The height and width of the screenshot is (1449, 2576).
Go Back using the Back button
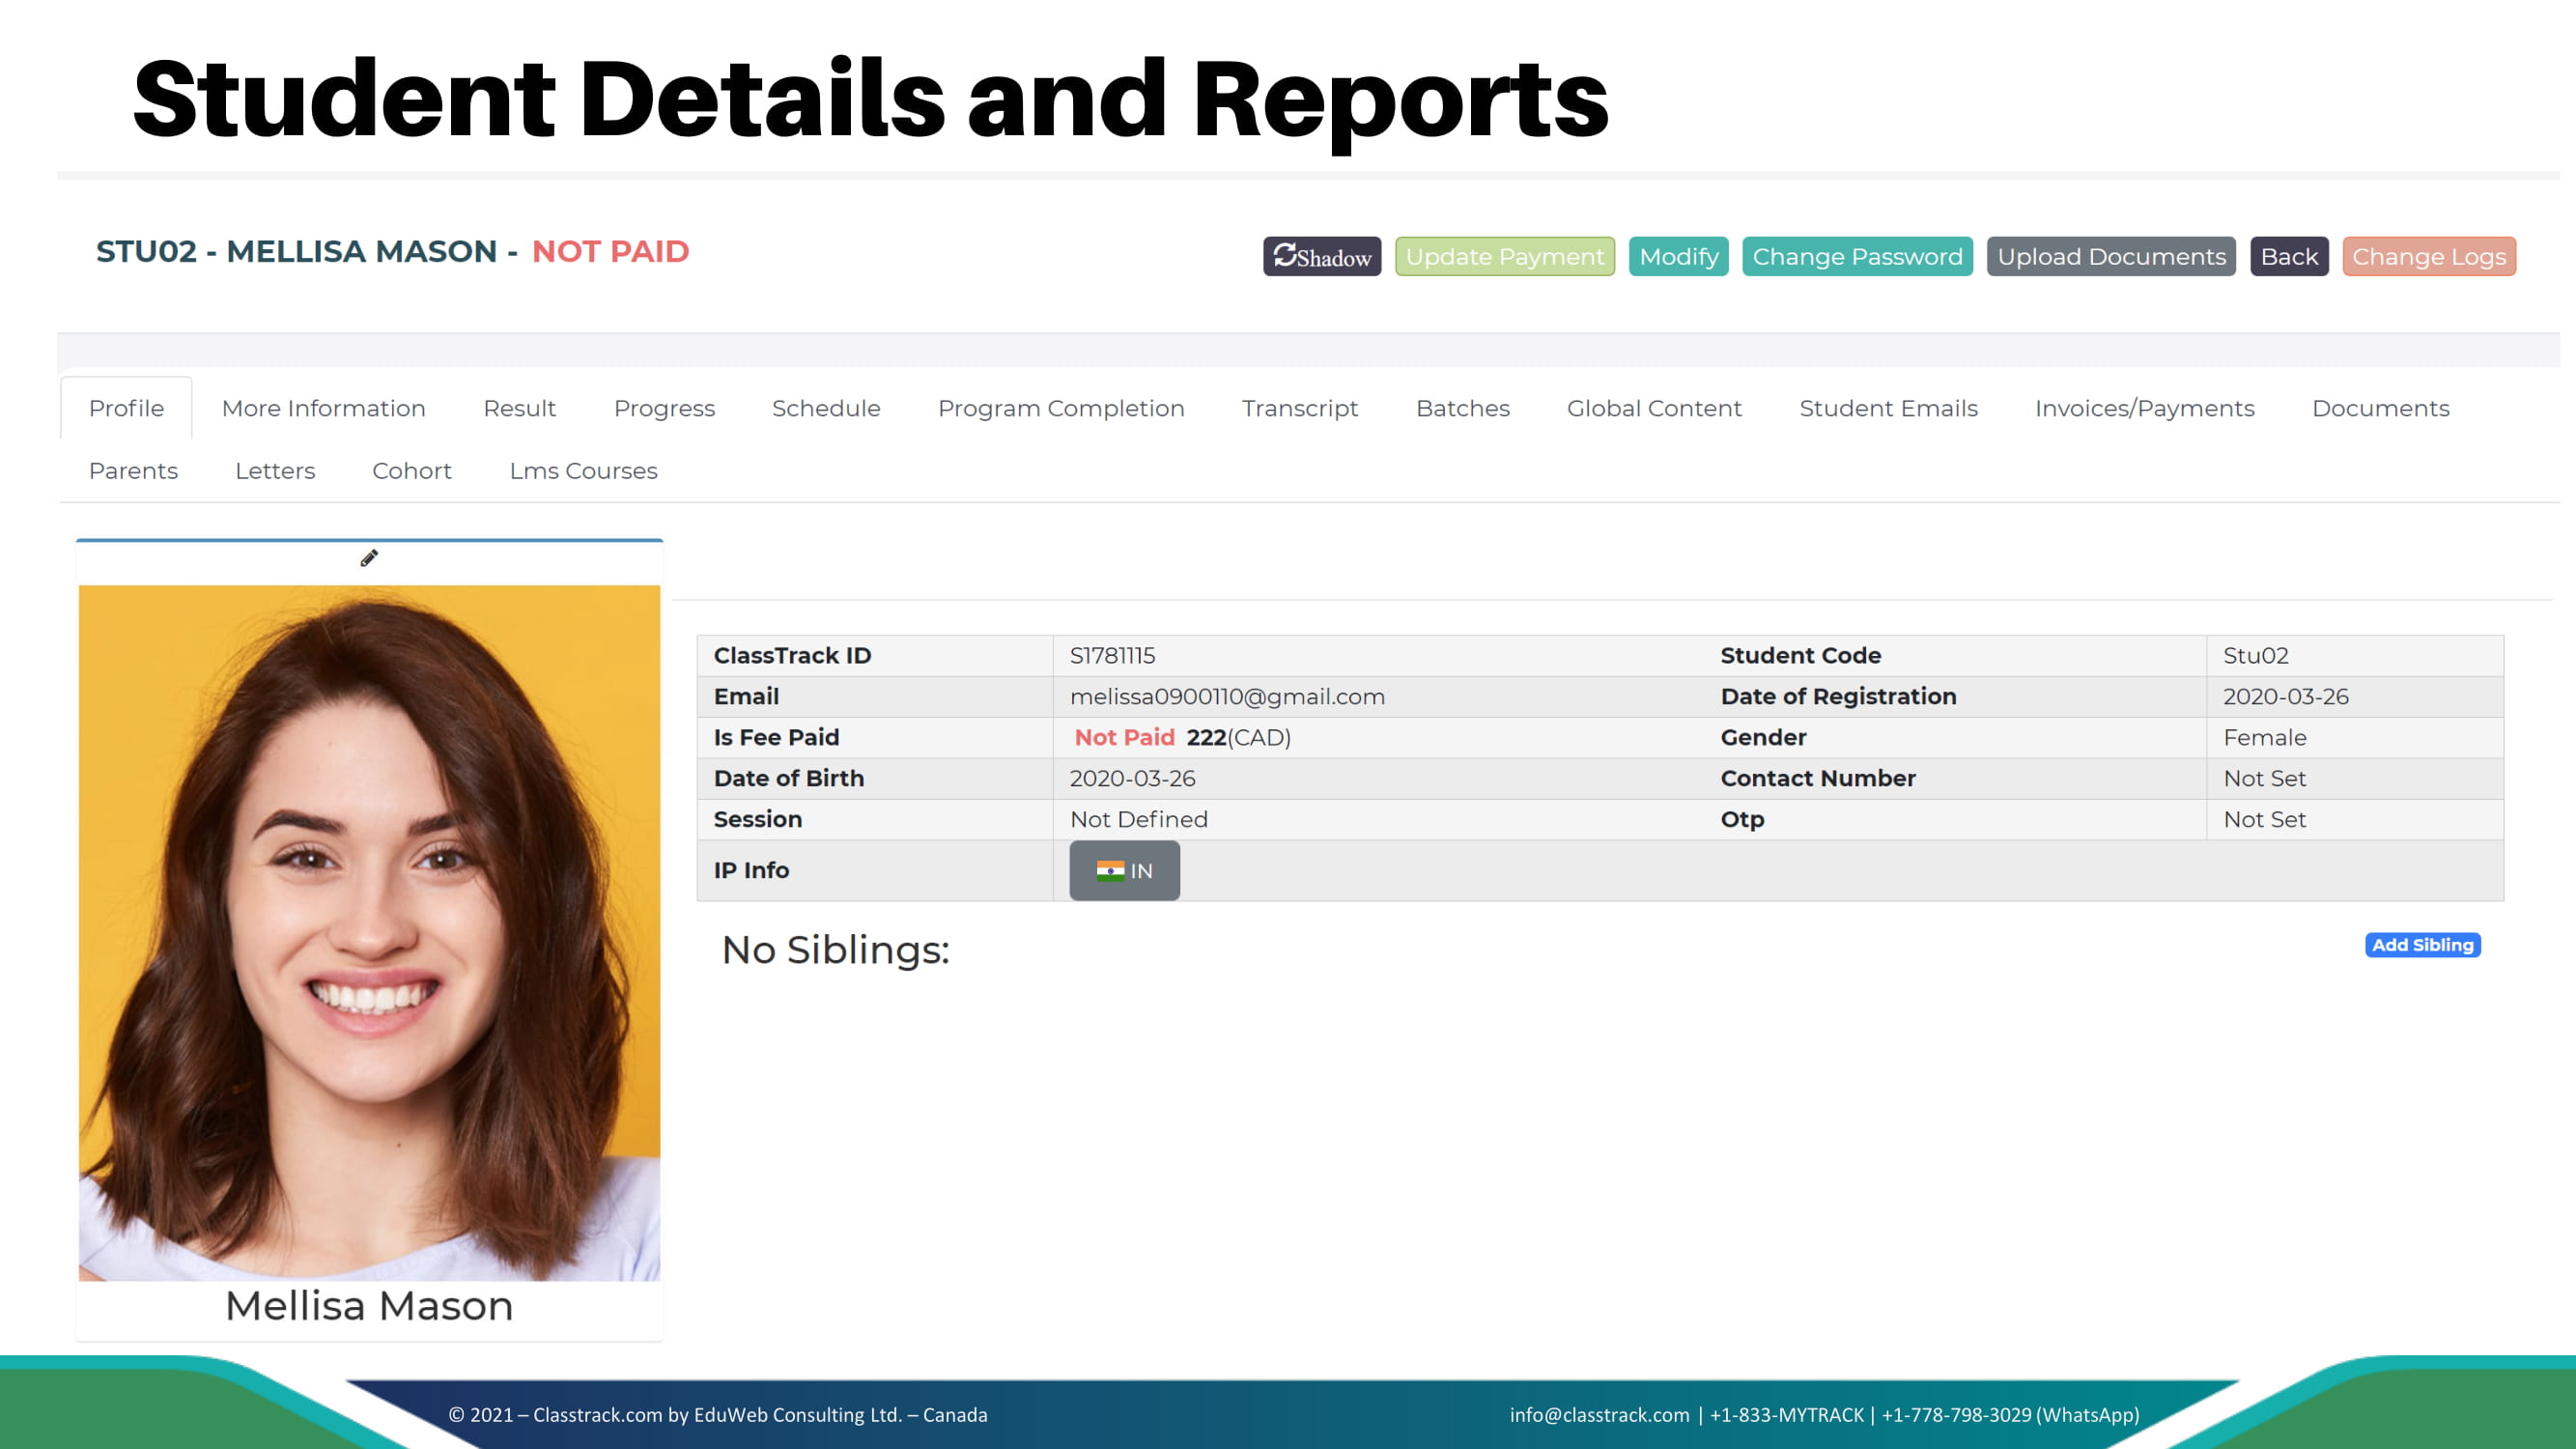click(2288, 256)
